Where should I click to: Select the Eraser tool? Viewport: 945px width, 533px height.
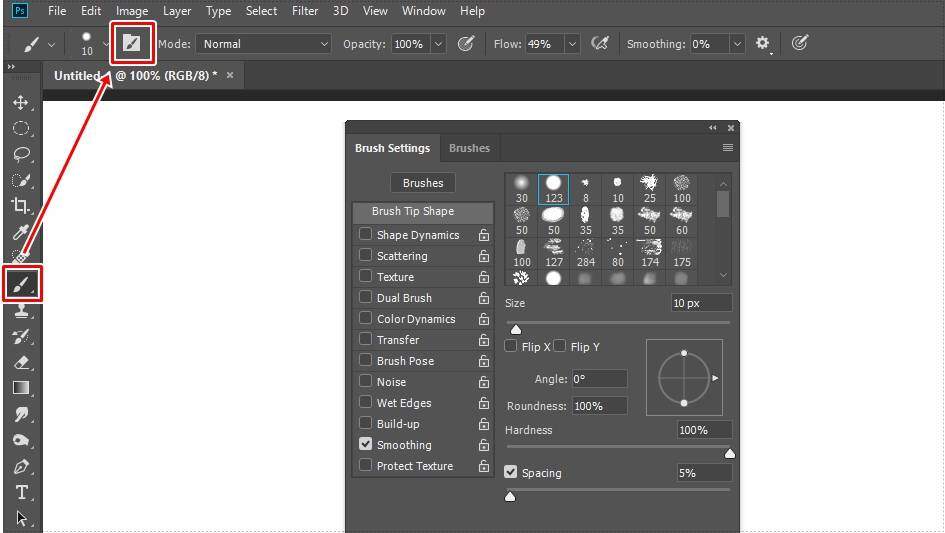click(x=21, y=362)
